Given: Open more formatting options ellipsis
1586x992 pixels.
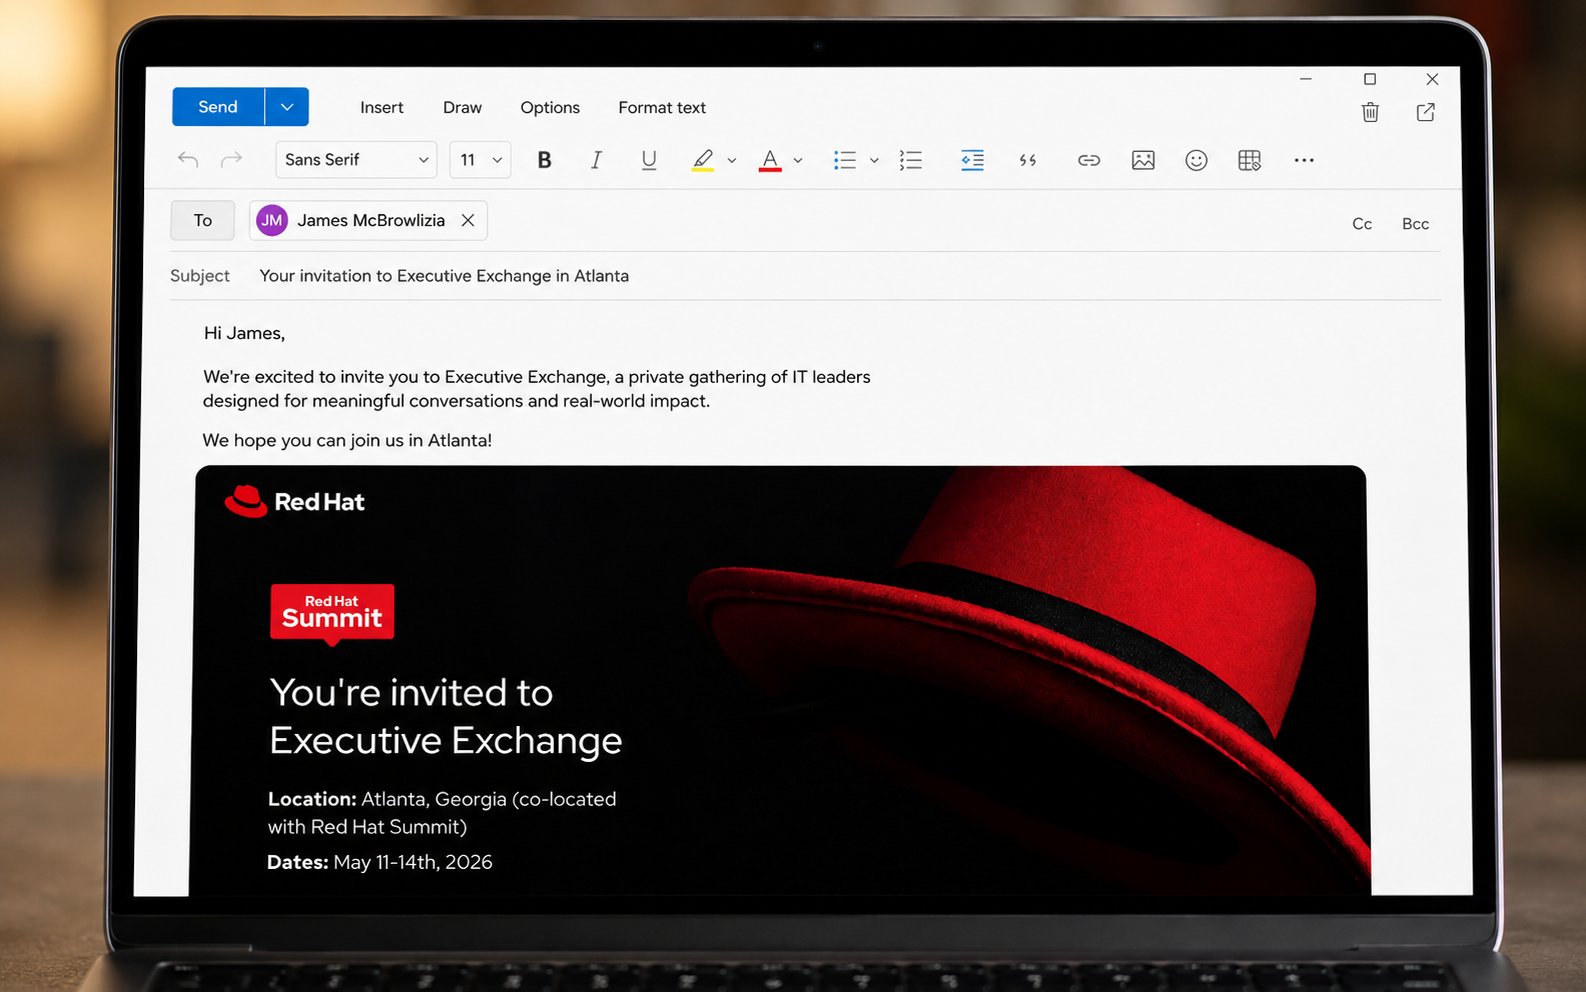Looking at the screenshot, I should point(1304,160).
